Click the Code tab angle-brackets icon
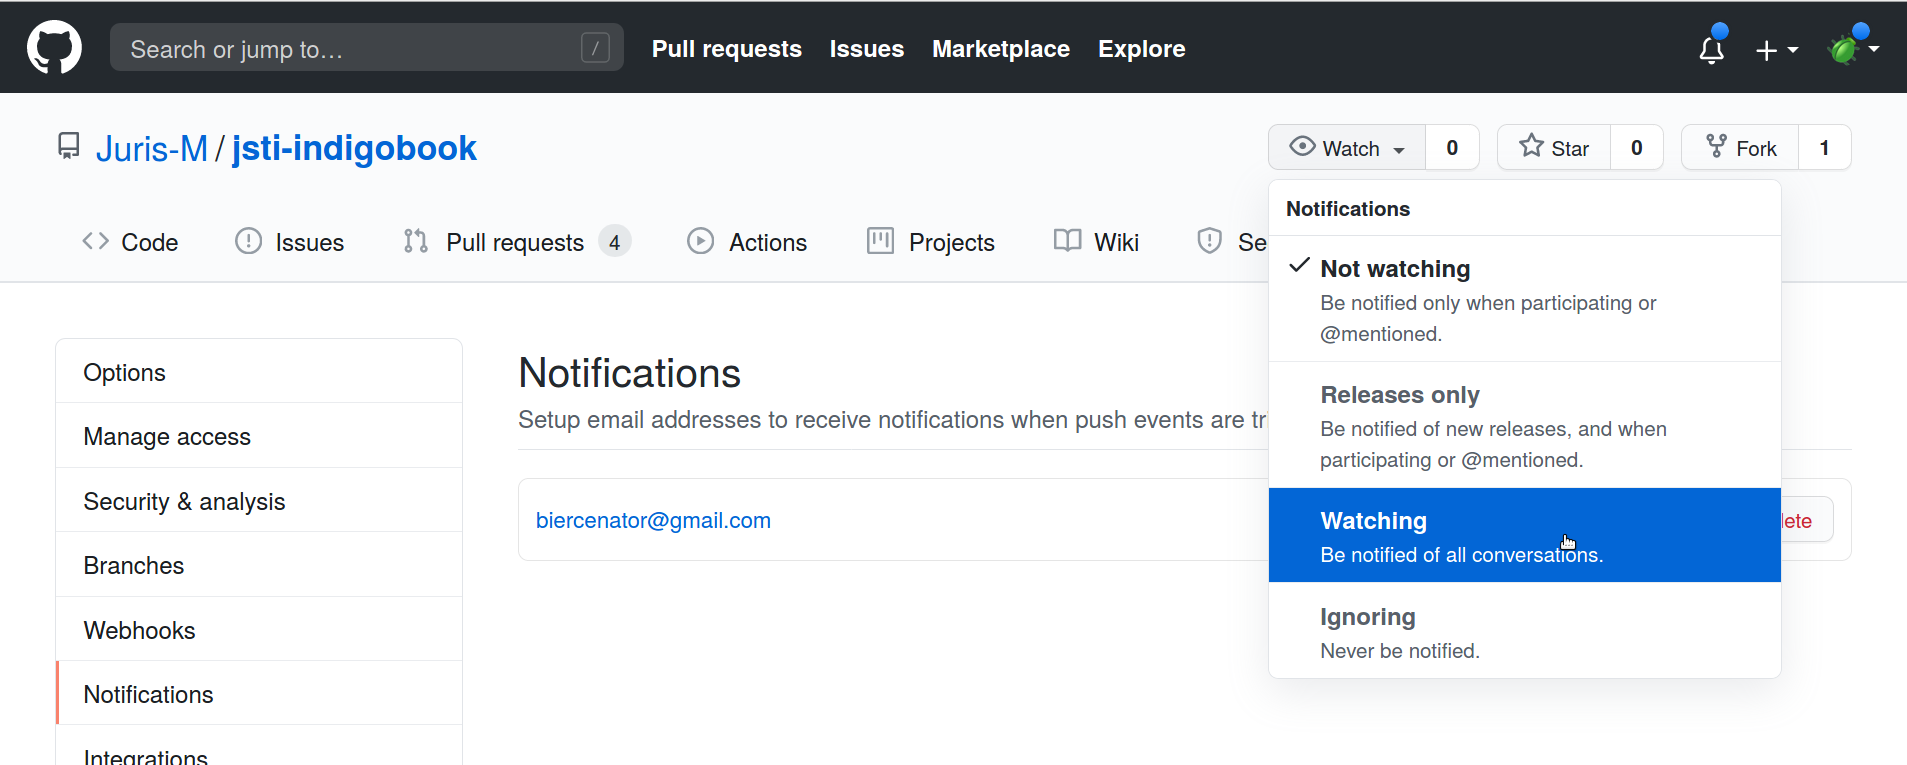Screen dimensions: 1907x765 [95, 241]
